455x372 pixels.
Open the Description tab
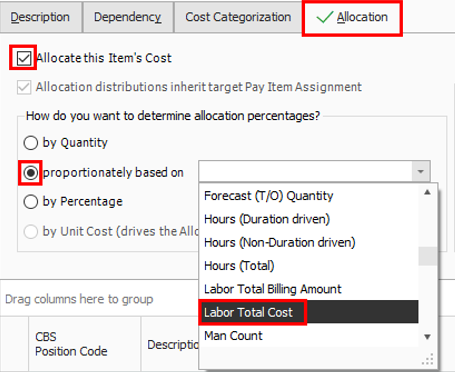[x=40, y=17]
